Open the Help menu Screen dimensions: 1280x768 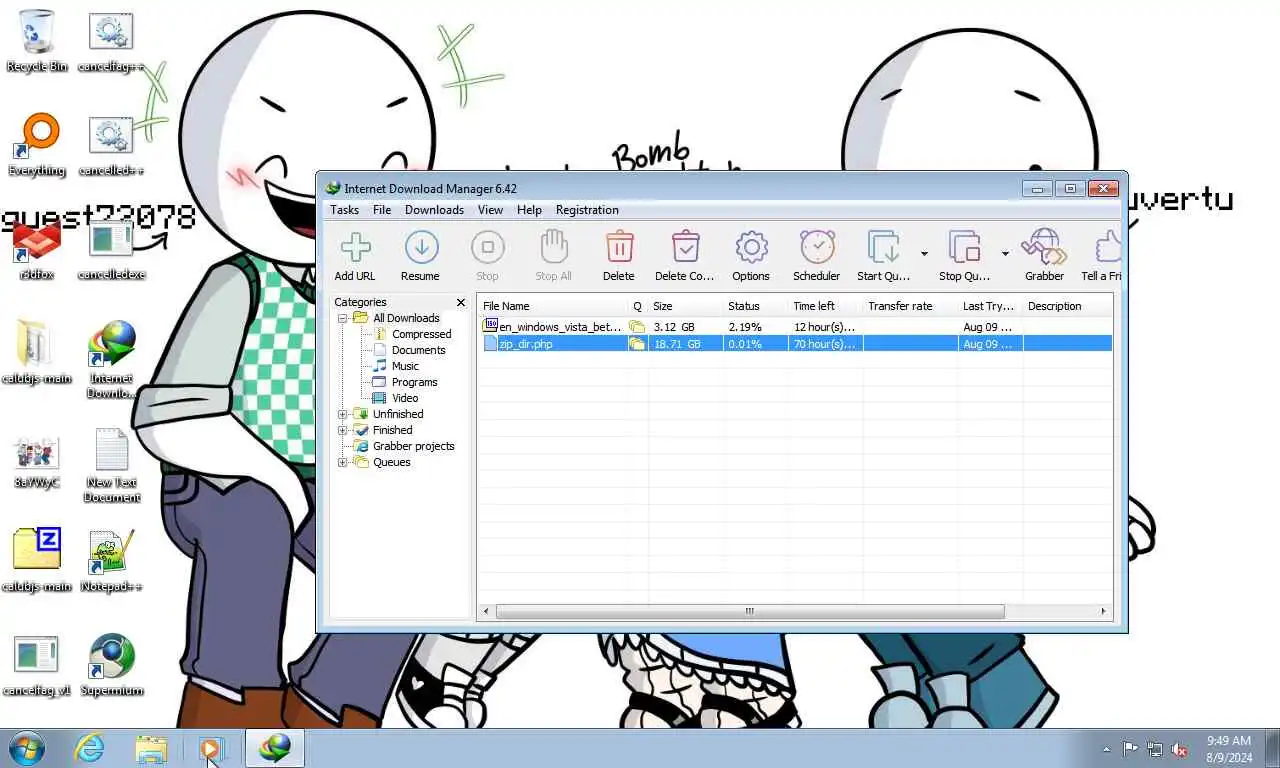point(529,210)
